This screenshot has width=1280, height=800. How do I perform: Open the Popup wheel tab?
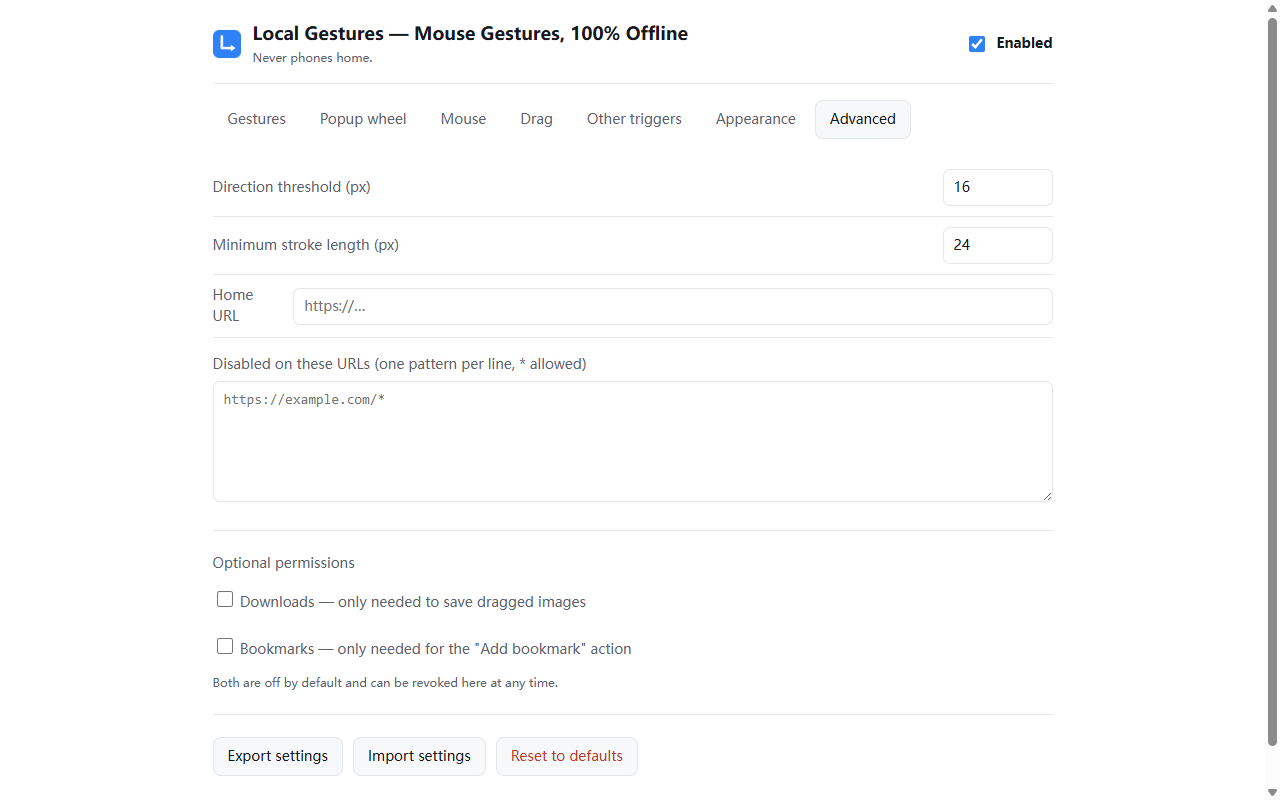point(363,119)
